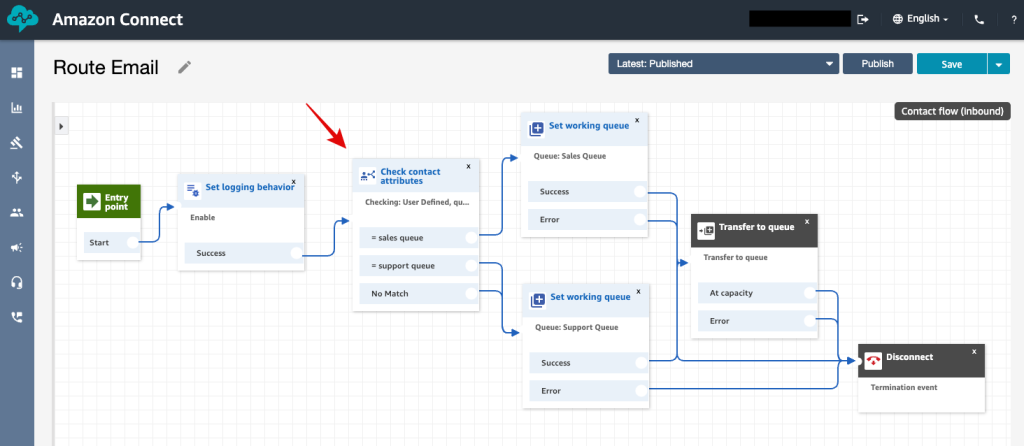
Task: Click the = support queue output connector
Action: [472, 266]
